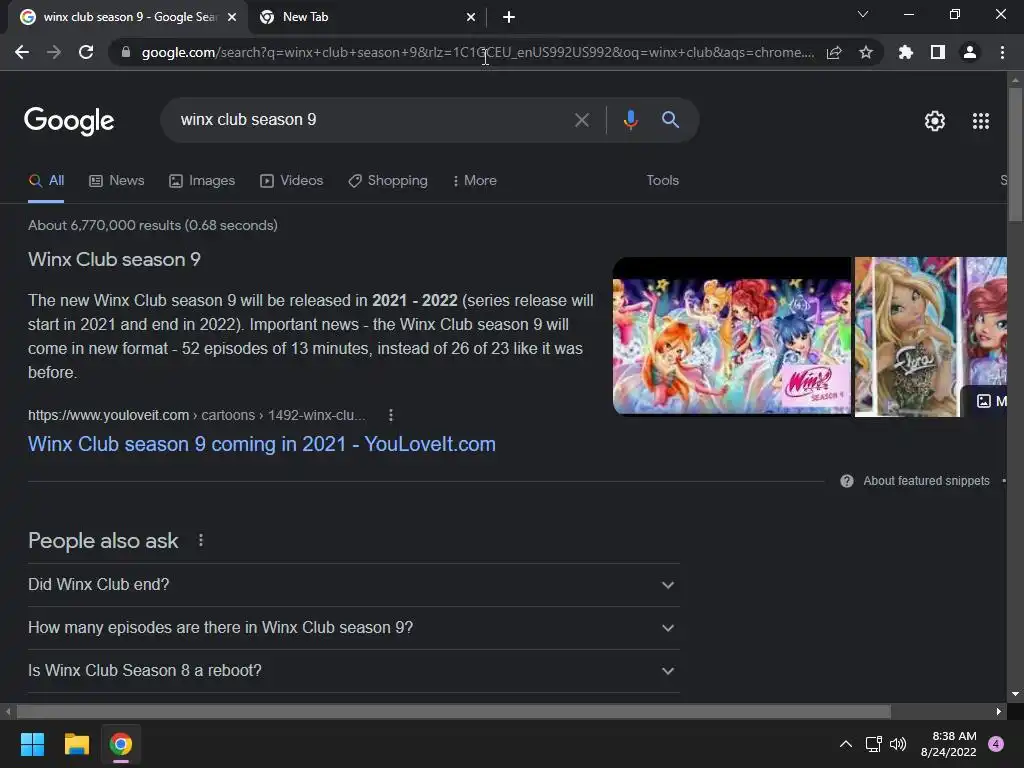Show hidden system tray icons
The width and height of the screenshot is (1024, 768).
point(846,744)
